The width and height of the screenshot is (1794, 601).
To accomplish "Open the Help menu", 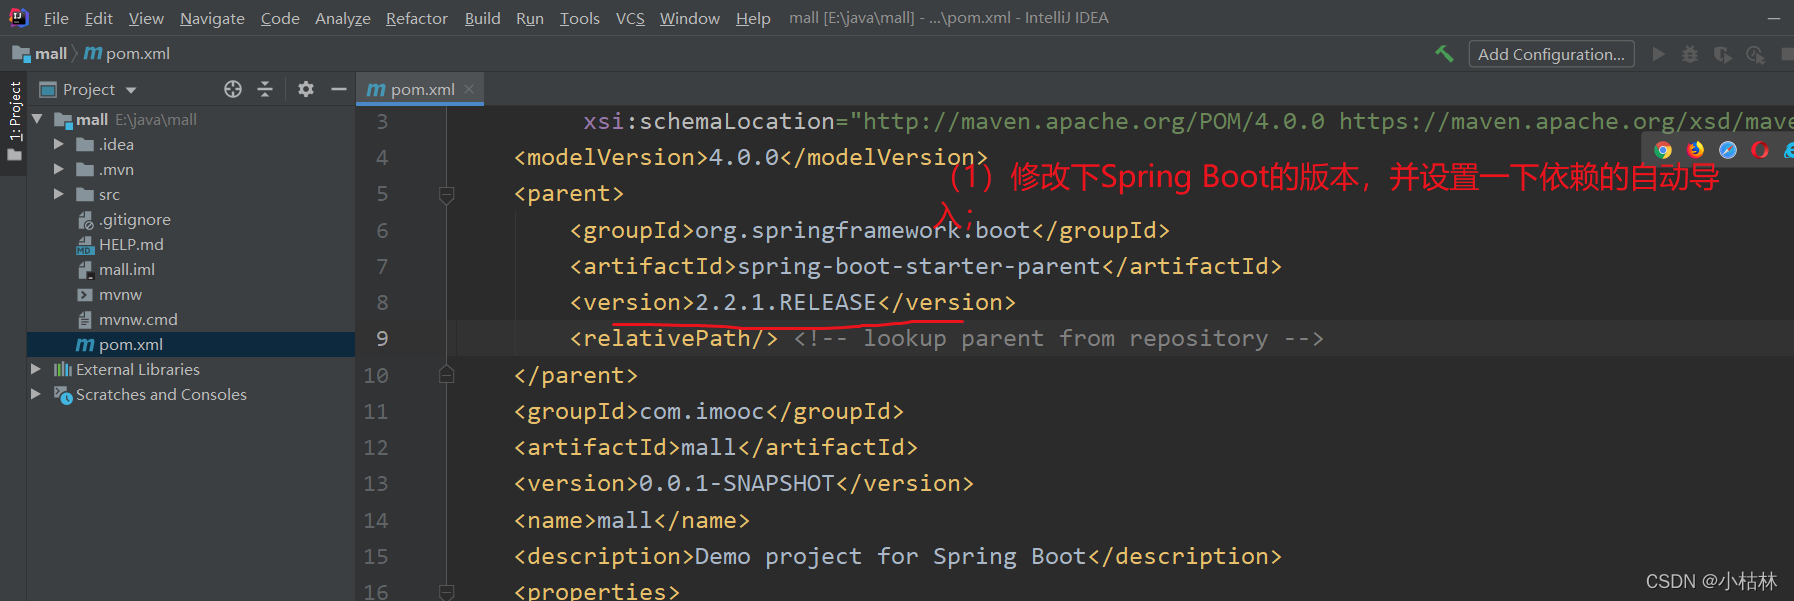I will pyautogui.click(x=753, y=18).
